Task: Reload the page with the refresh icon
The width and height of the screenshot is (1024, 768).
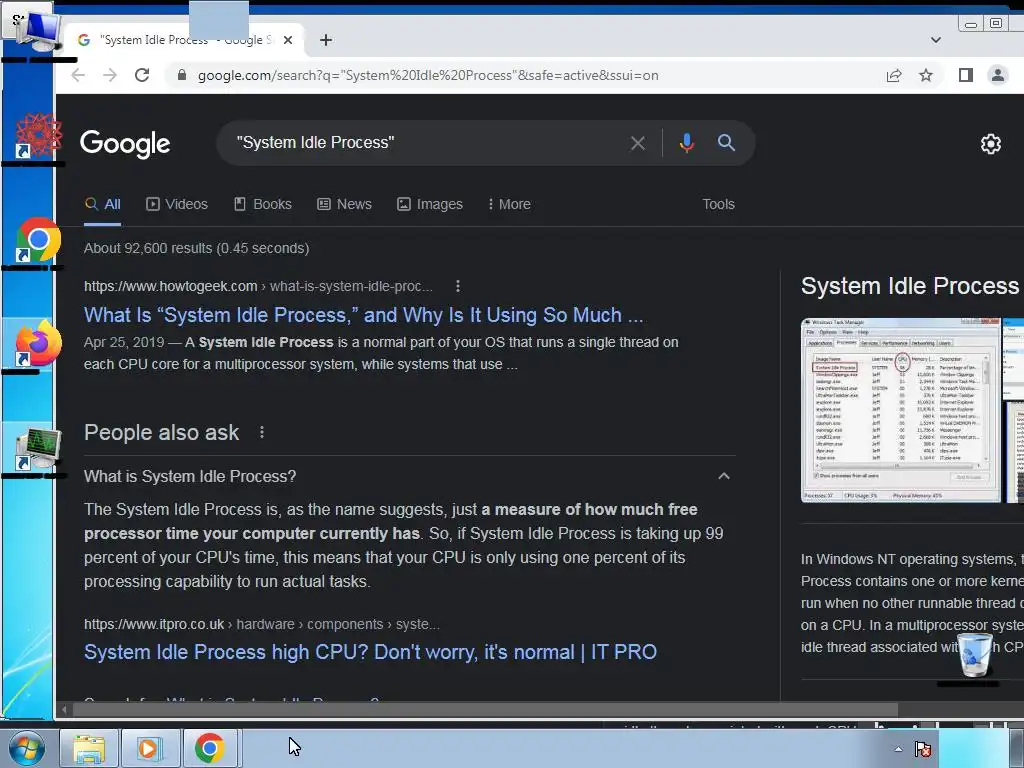Action: point(142,75)
